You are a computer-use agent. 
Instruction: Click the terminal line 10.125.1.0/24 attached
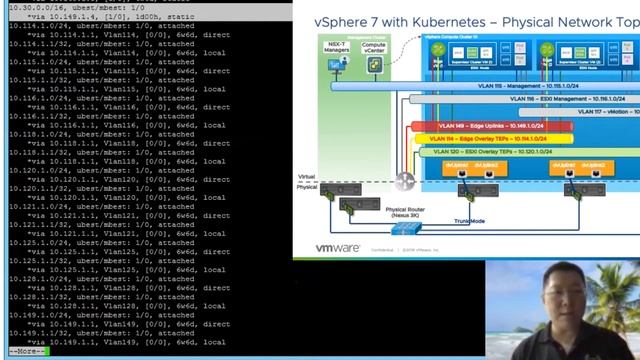tap(102, 243)
